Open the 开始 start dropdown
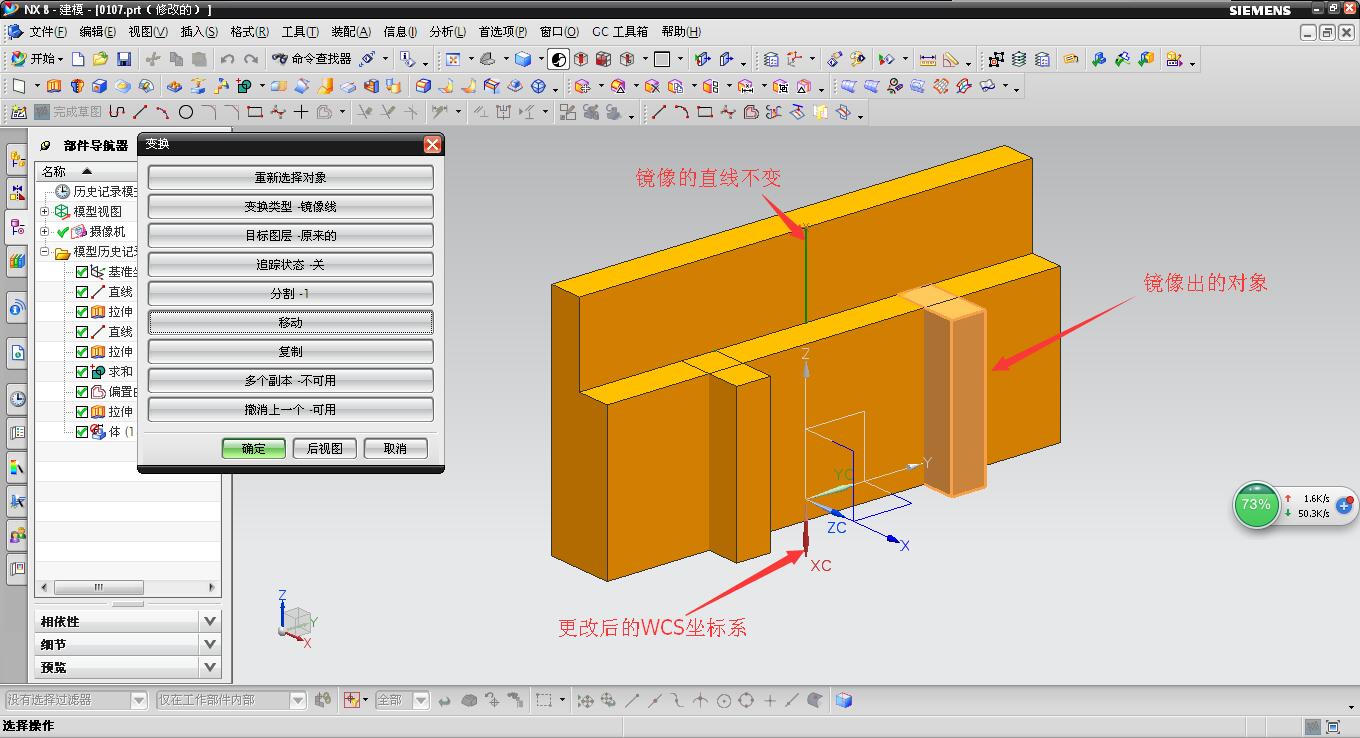The image size is (1360, 738). [36, 59]
